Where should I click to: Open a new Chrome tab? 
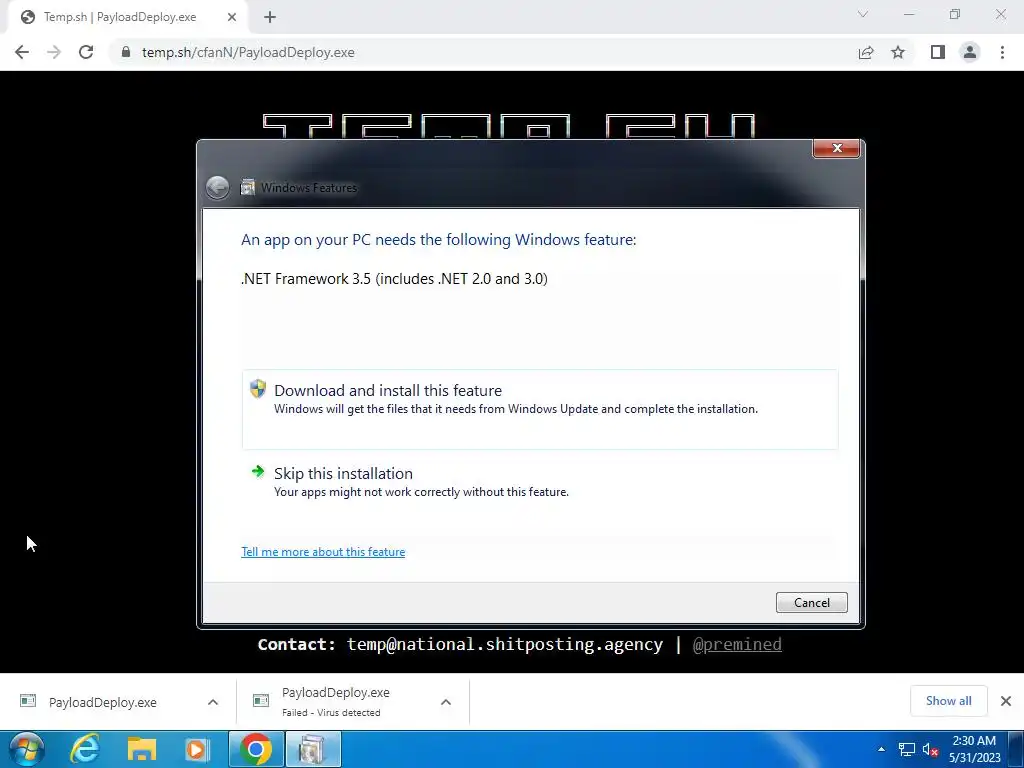click(270, 17)
